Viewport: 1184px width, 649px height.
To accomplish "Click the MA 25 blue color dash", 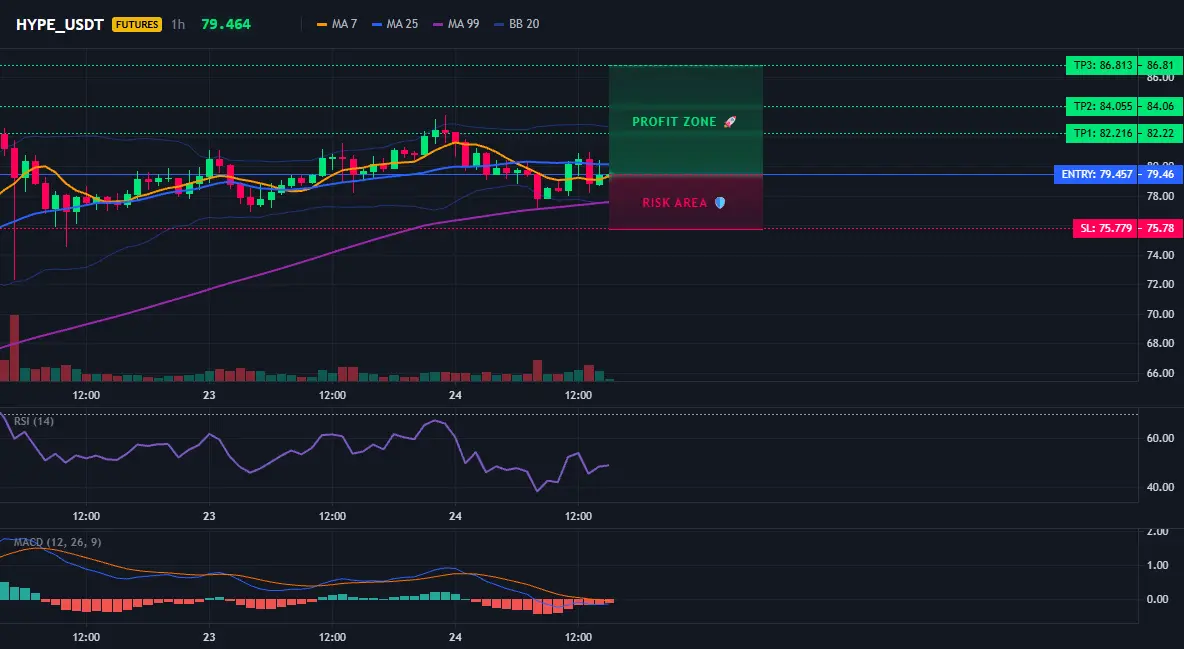I will [377, 24].
